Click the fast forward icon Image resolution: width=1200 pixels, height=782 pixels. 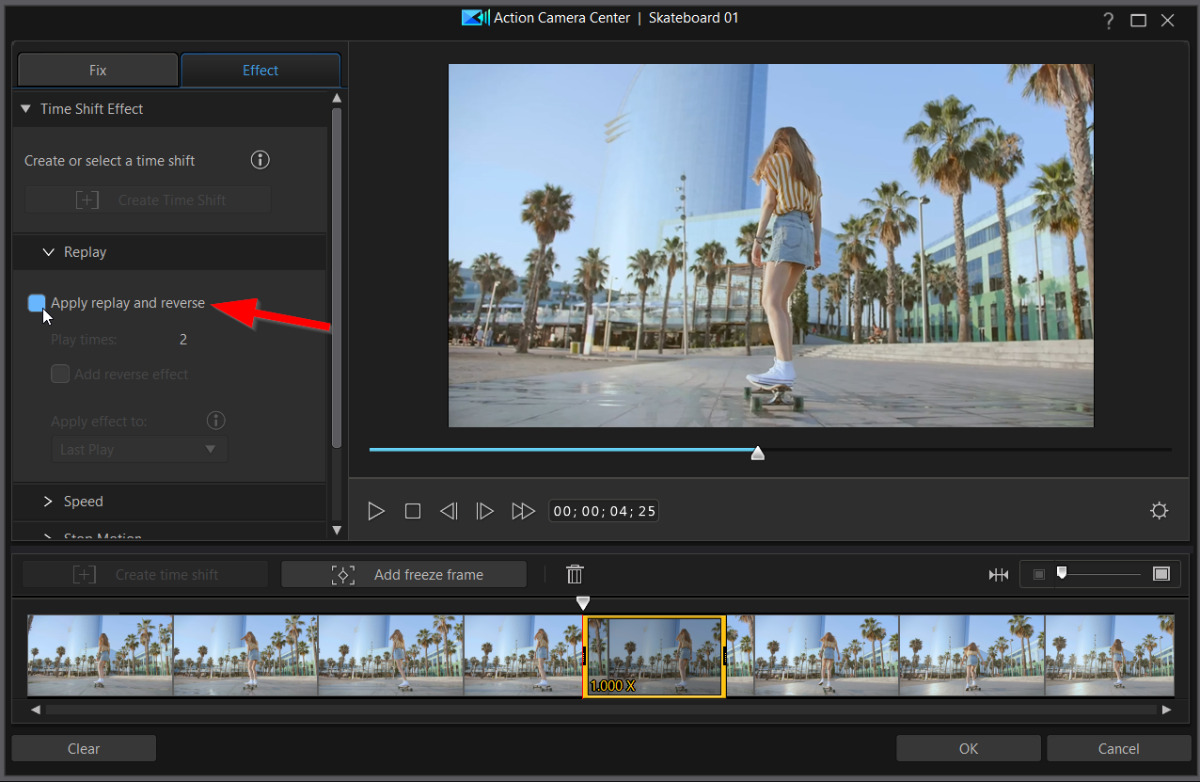click(x=523, y=511)
